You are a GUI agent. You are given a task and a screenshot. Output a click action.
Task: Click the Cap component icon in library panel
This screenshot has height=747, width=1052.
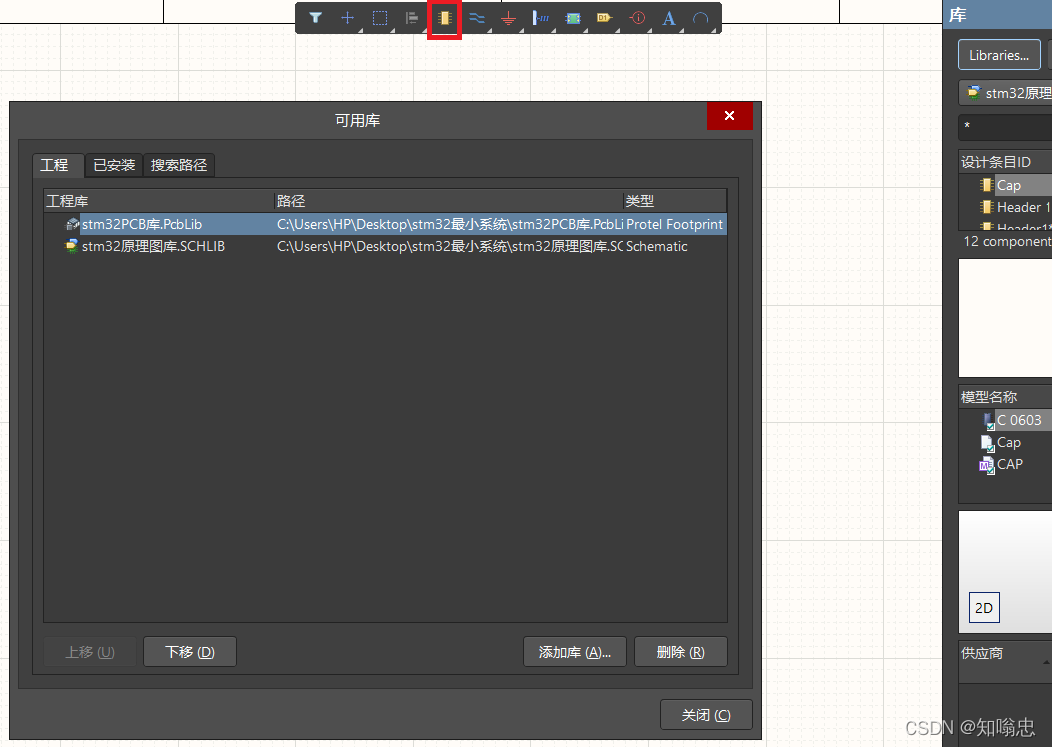[986, 185]
